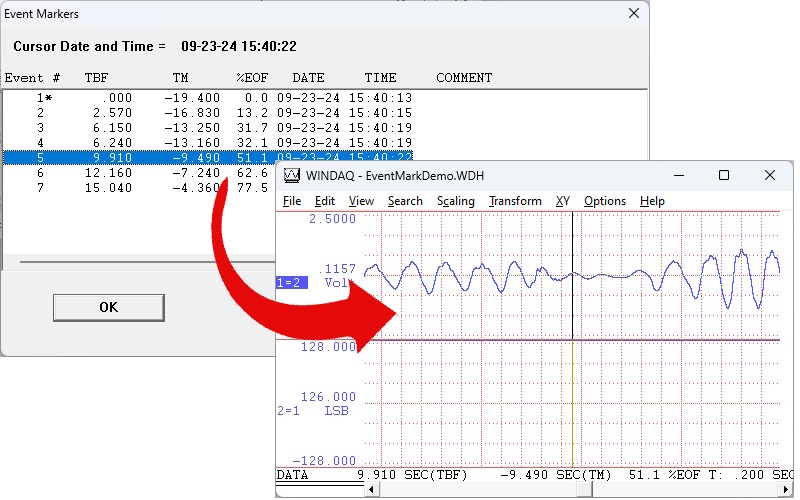
Task: Click the -128.000 lower scale value
Action: point(324,461)
